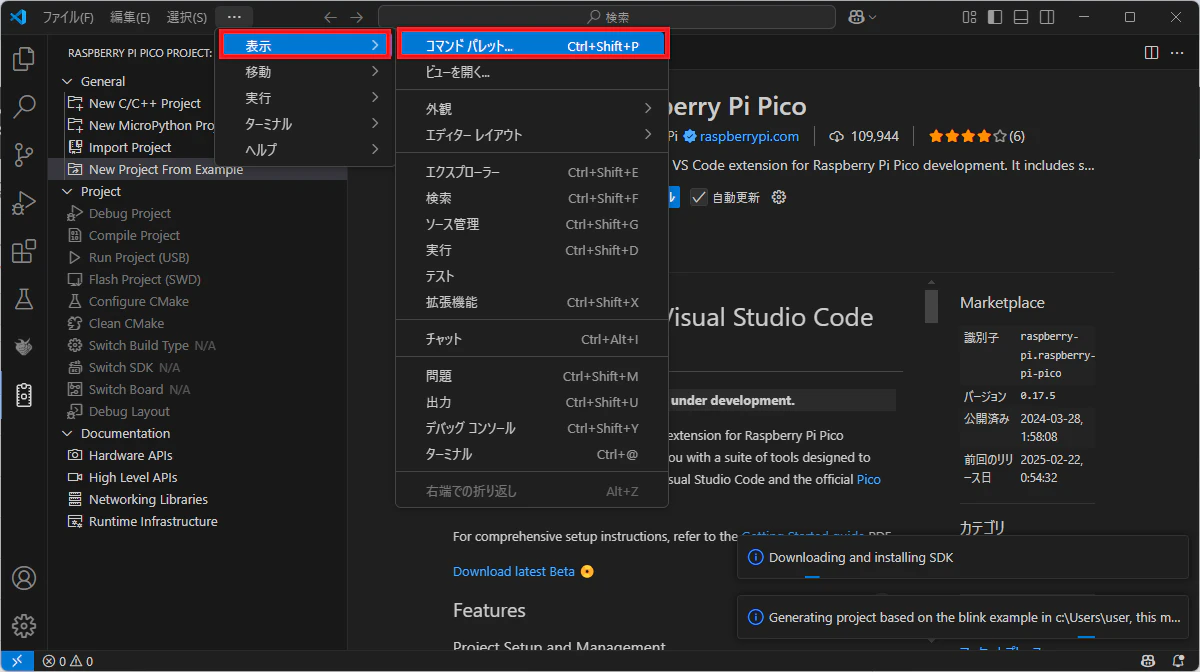The height and width of the screenshot is (672, 1200).
Task: Choose エクスプローラー in the view menu
Action: pos(532,172)
